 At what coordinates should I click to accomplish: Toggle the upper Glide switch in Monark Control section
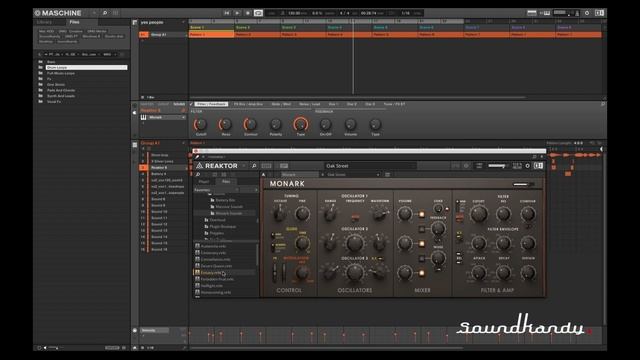[x=273, y=236]
